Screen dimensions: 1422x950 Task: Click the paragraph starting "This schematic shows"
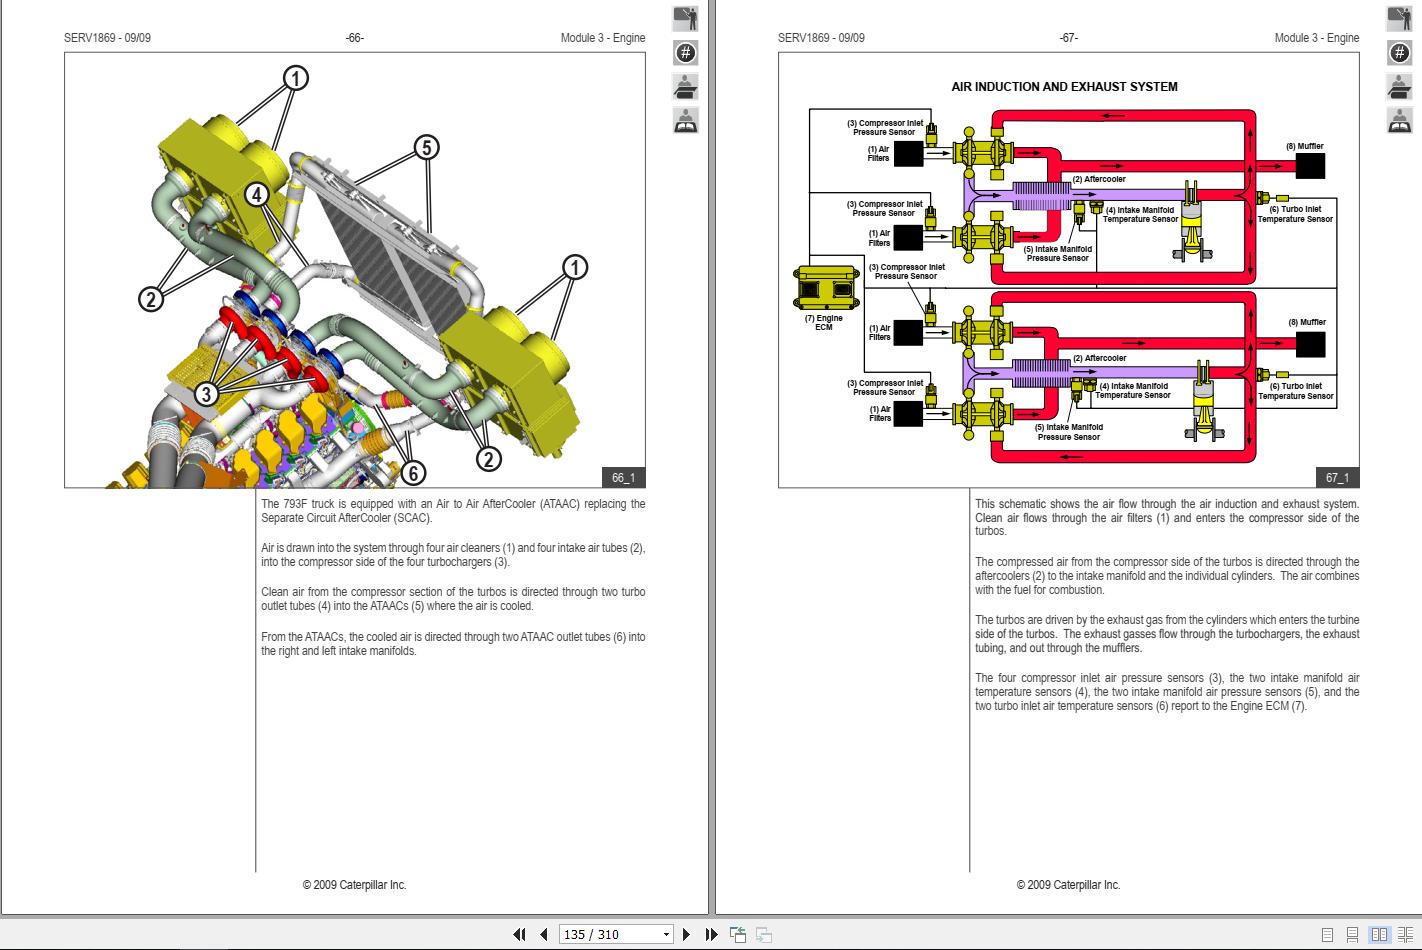pos(1167,518)
